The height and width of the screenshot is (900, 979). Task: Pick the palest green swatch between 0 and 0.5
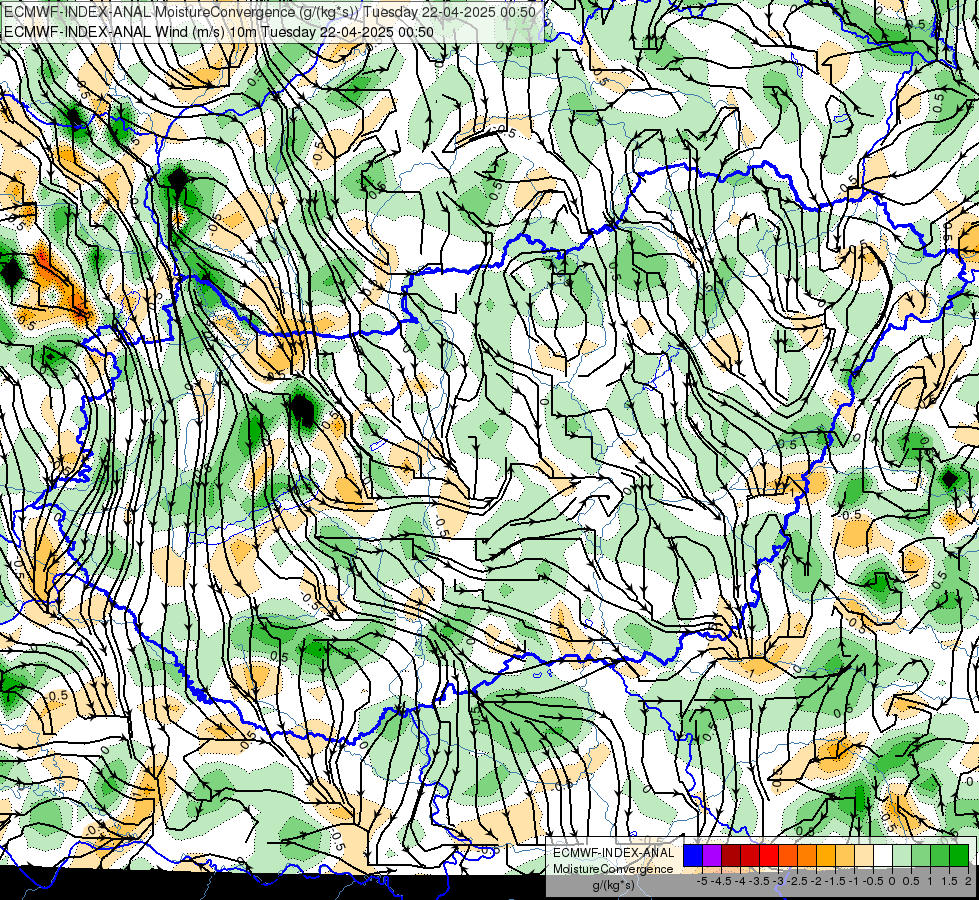(902, 856)
